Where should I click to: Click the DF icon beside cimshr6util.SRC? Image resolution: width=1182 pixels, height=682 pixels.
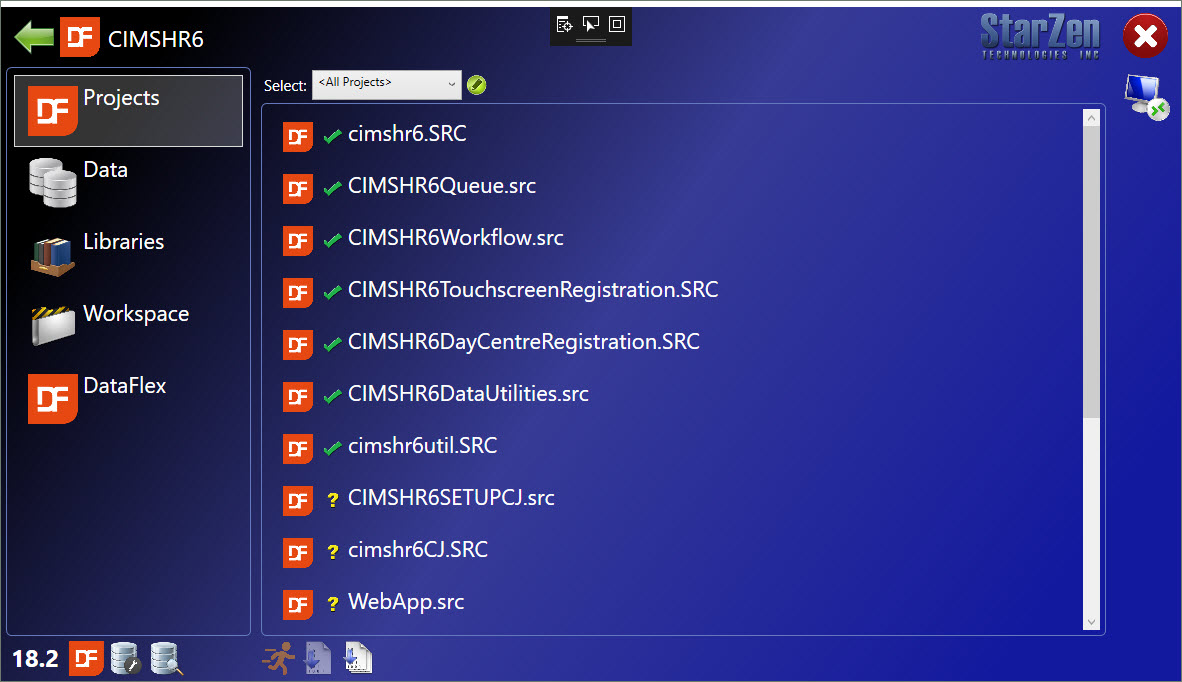click(x=298, y=448)
